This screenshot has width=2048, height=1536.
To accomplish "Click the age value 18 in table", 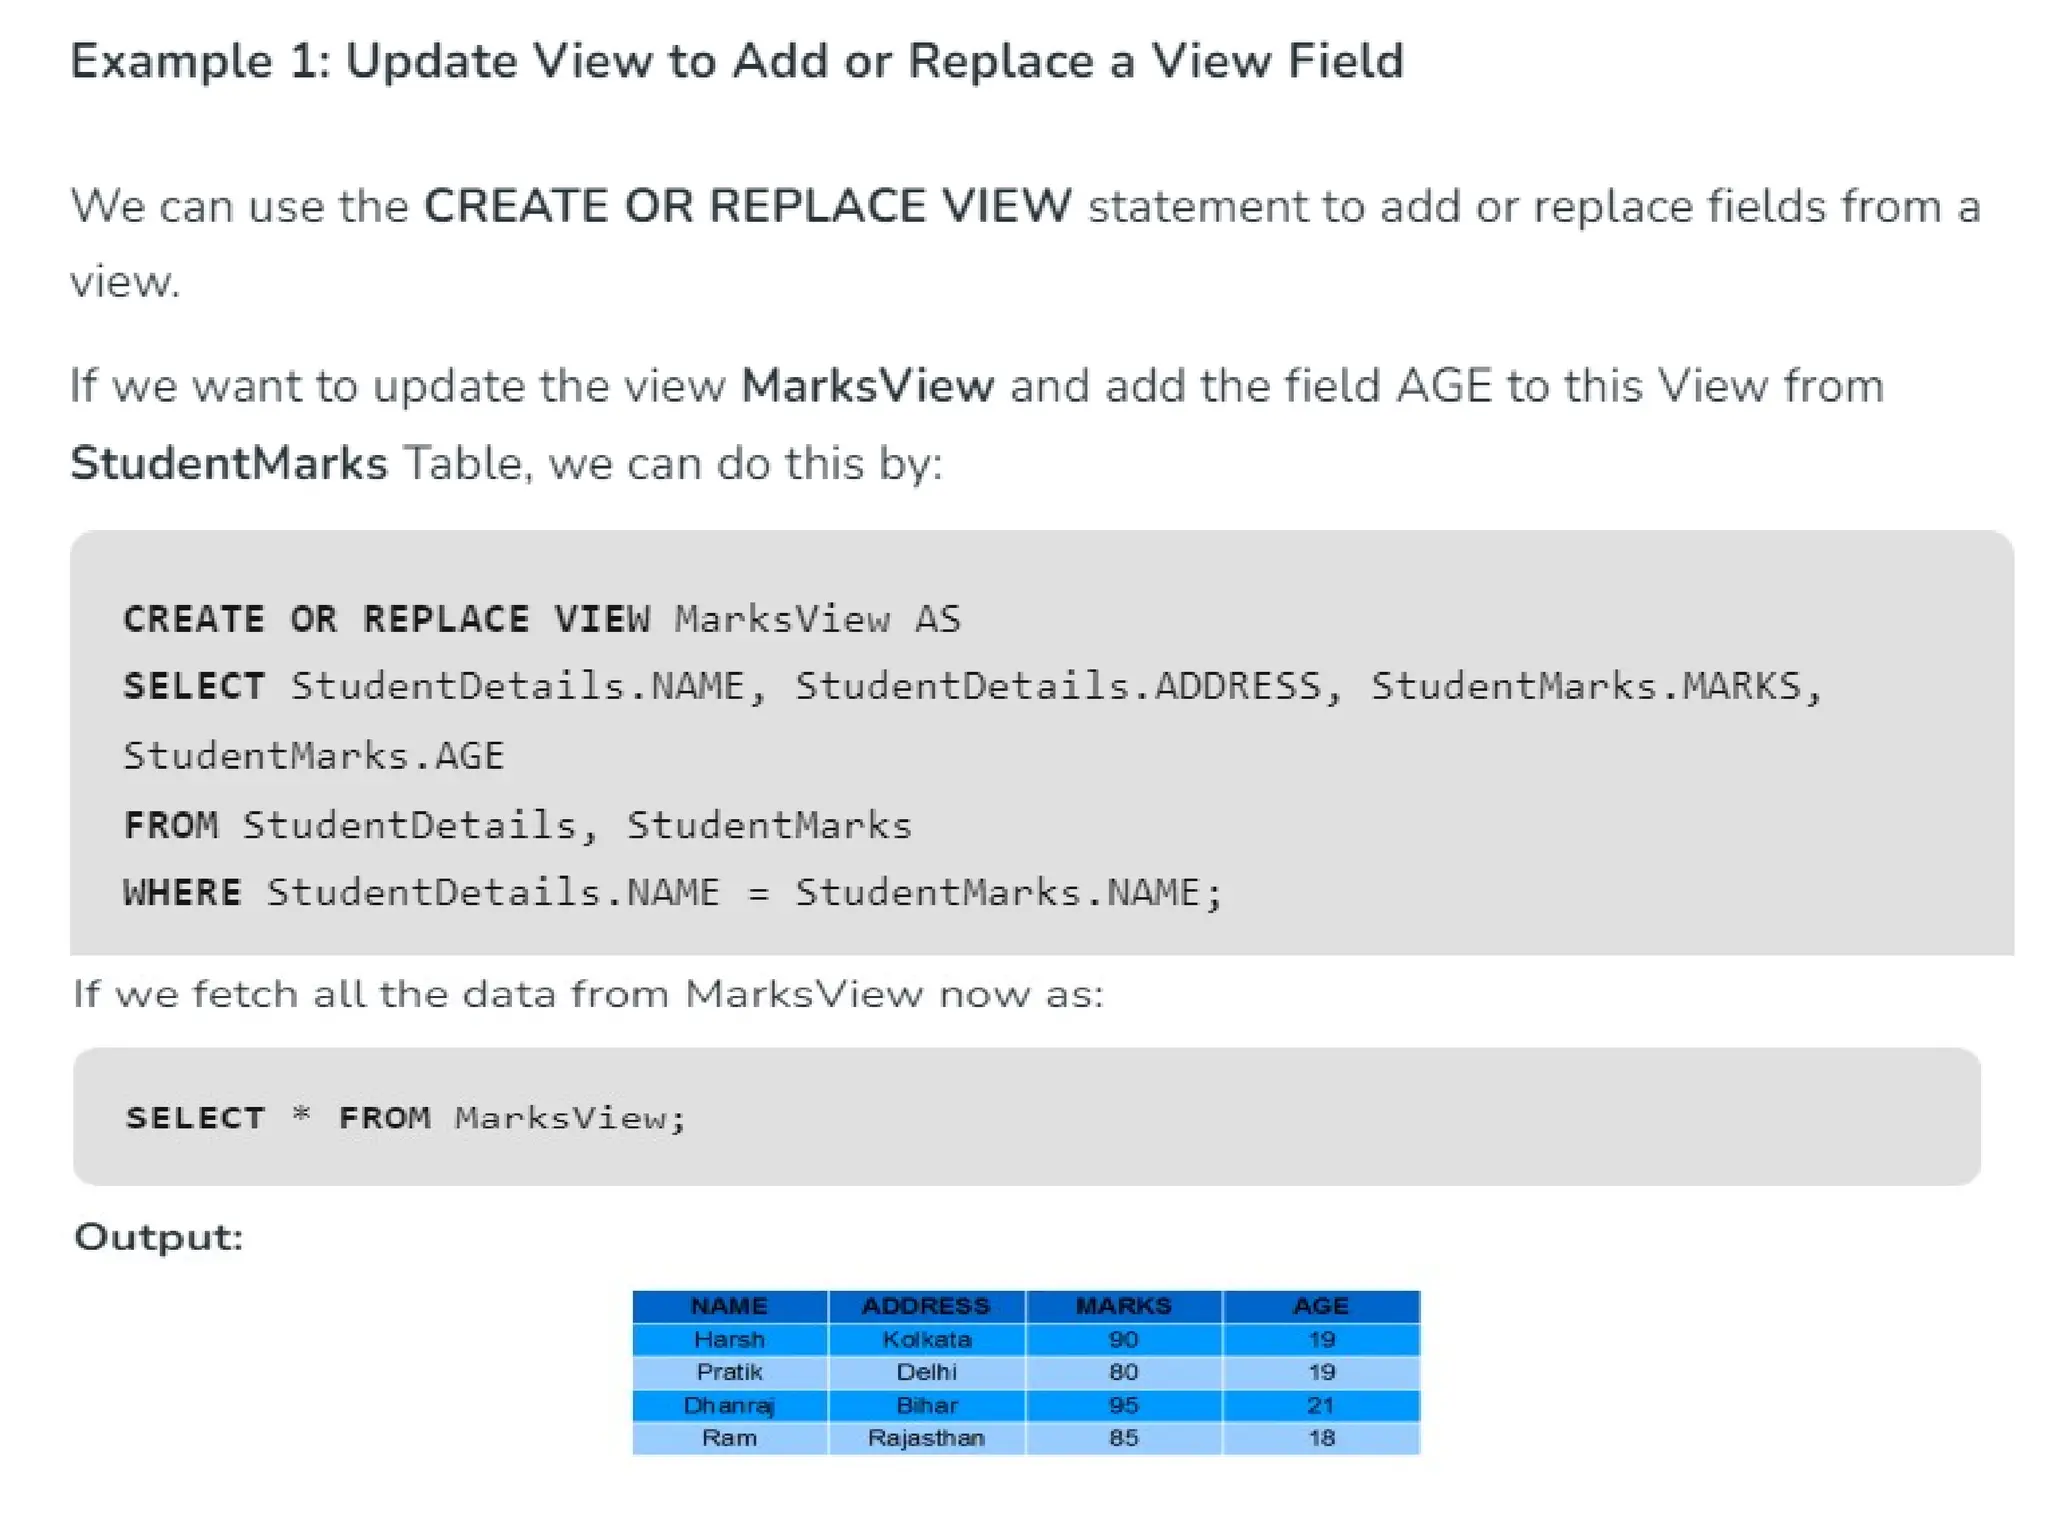I will pyautogui.click(x=1321, y=1438).
